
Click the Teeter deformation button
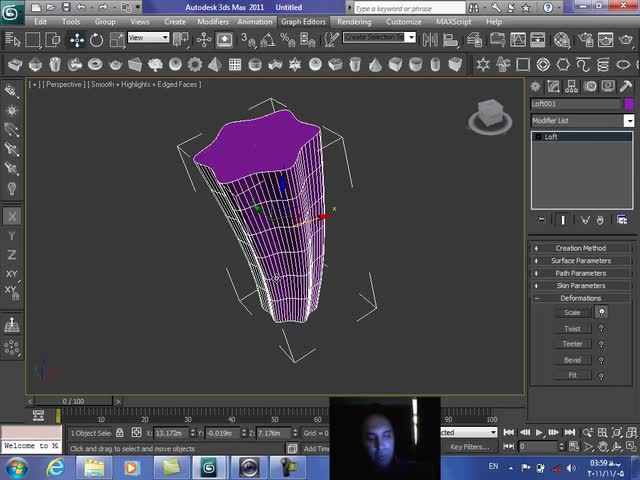click(x=572, y=344)
